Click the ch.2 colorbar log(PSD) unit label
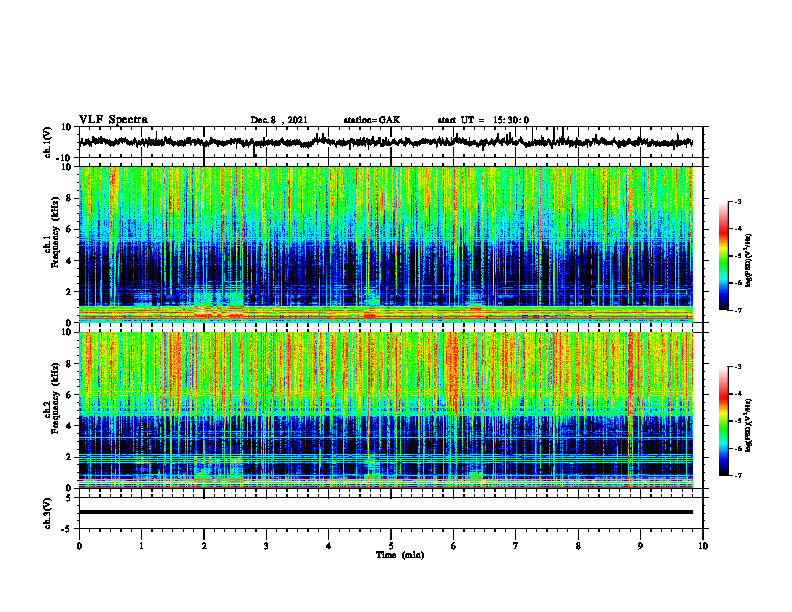This screenshot has width=792, height=612. coord(750,425)
